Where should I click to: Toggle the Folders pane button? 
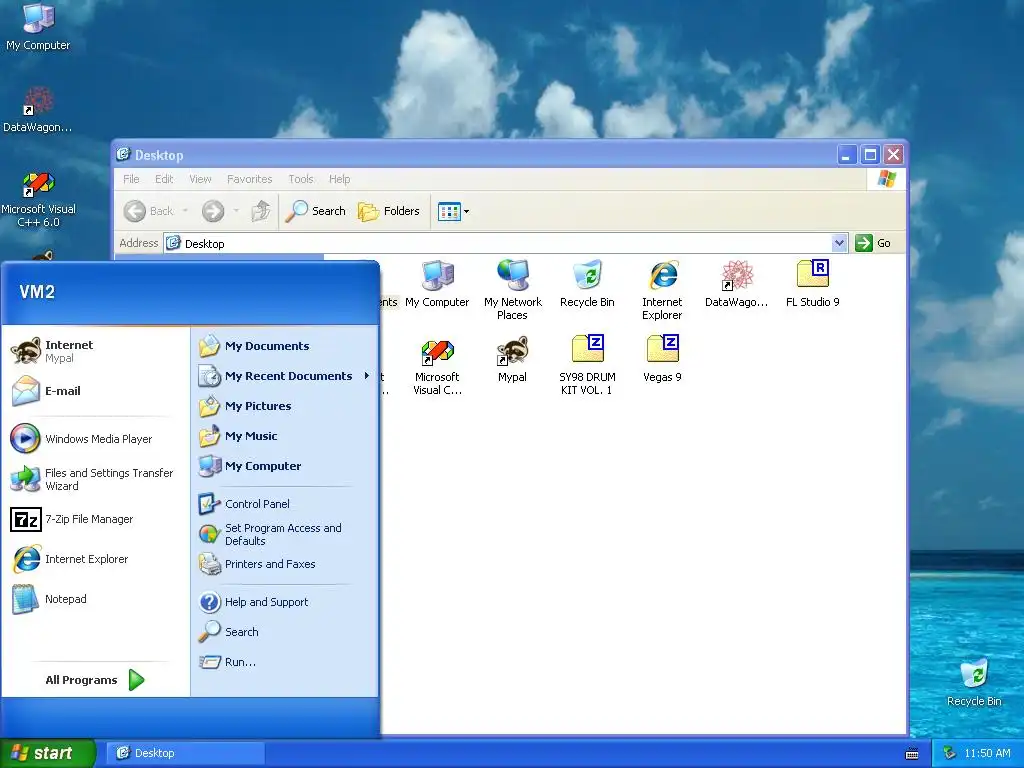tap(389, 211)
